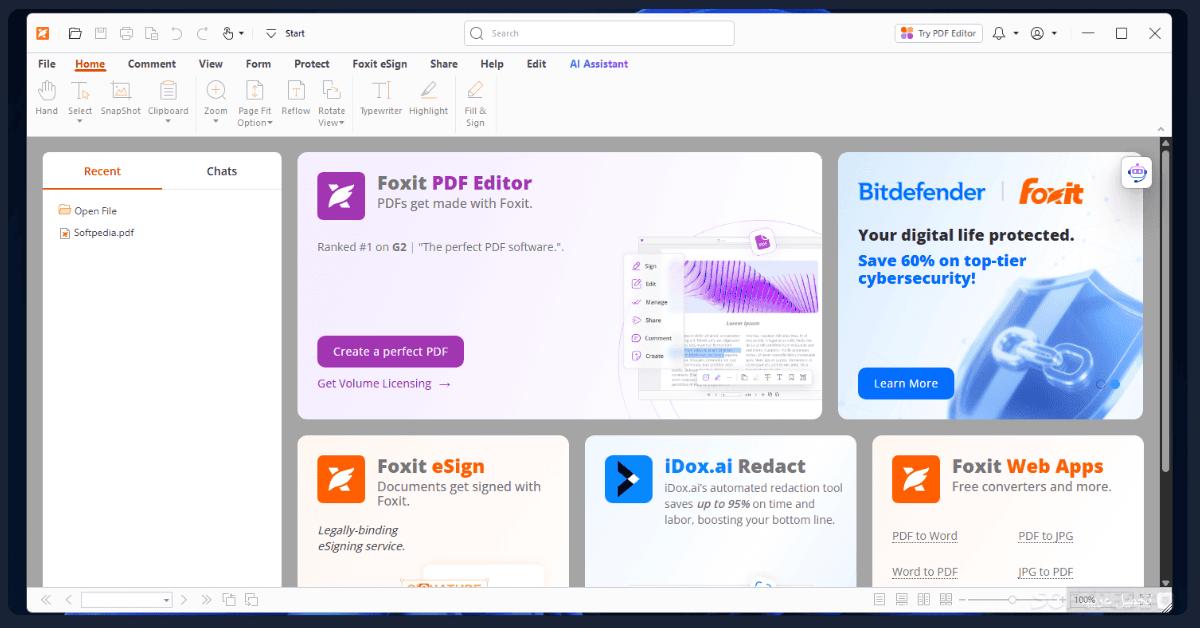Screen dimensions: 1200x628
Task: Select the Hand tool
Action: point(47,98)
